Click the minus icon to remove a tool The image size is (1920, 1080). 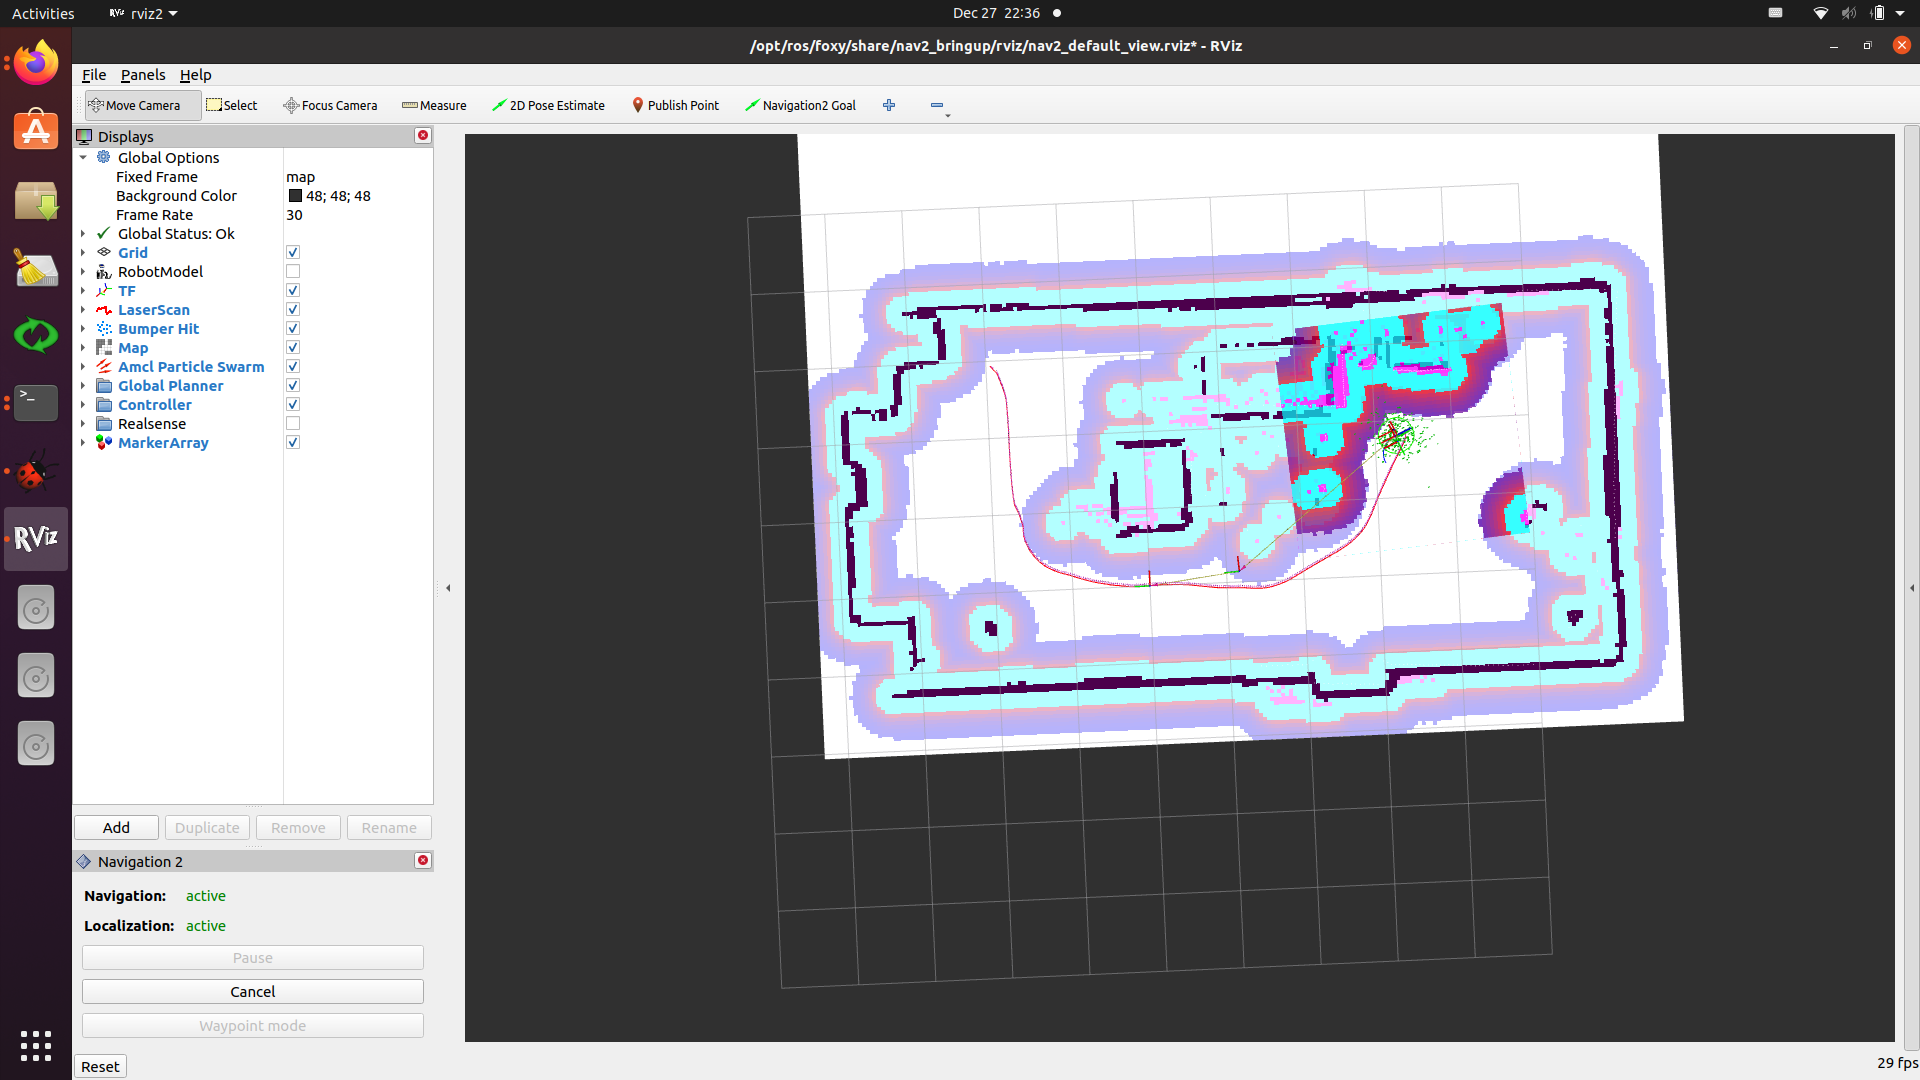pyautogui.click(x=936, y=105)
